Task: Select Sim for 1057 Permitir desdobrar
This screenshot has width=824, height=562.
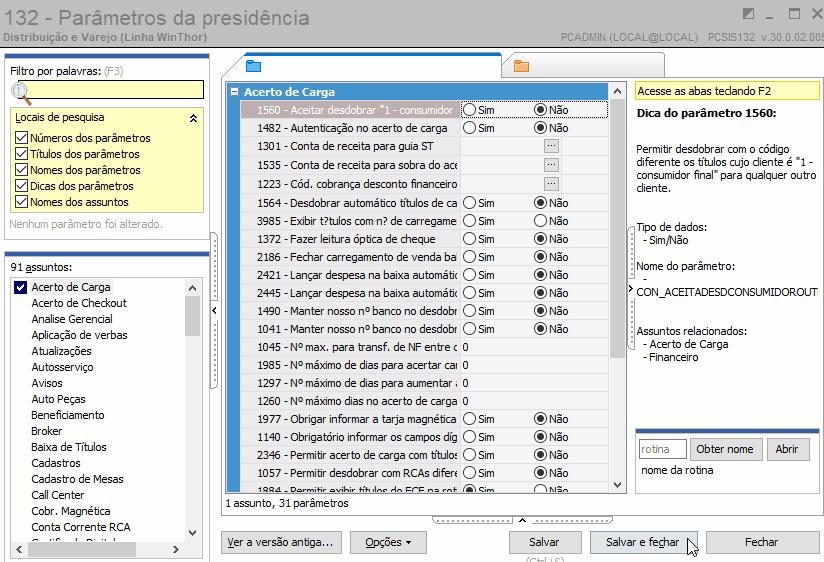Action: coord(469,473)
